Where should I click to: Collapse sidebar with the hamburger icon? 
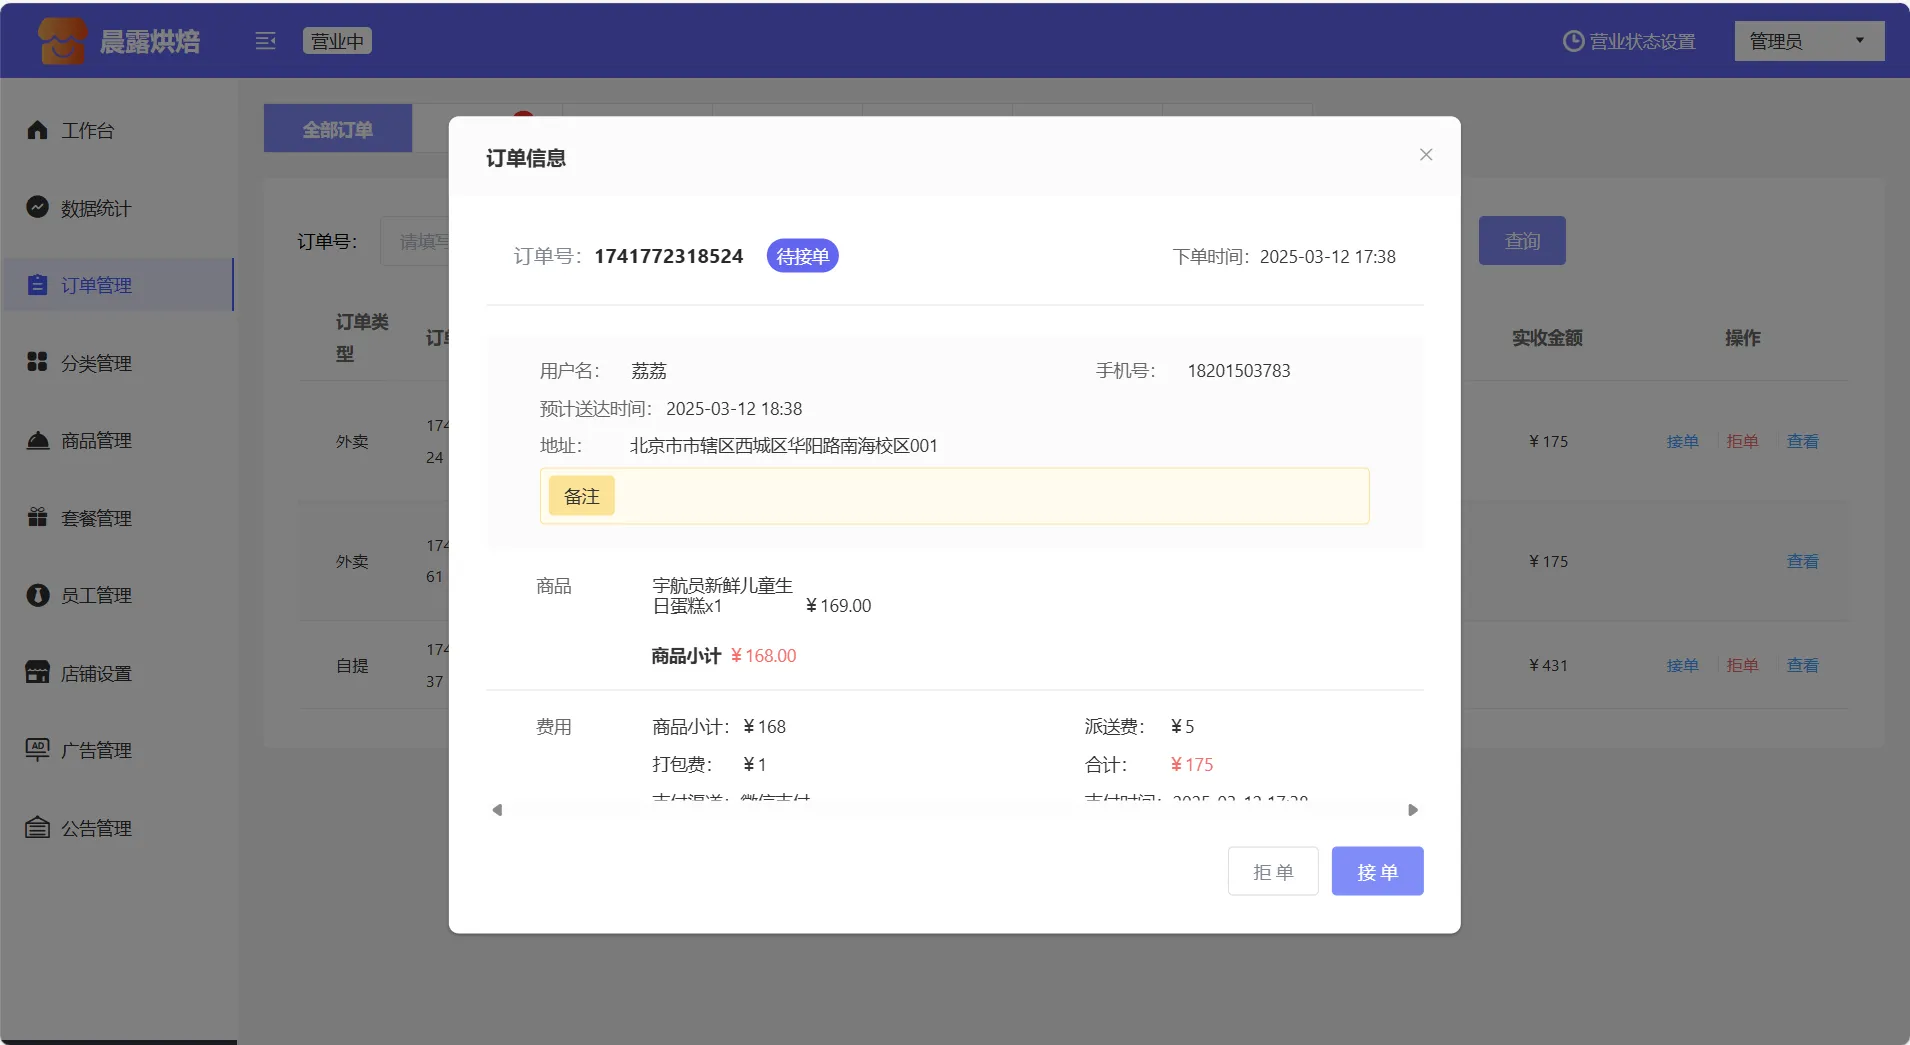point(265,41)
